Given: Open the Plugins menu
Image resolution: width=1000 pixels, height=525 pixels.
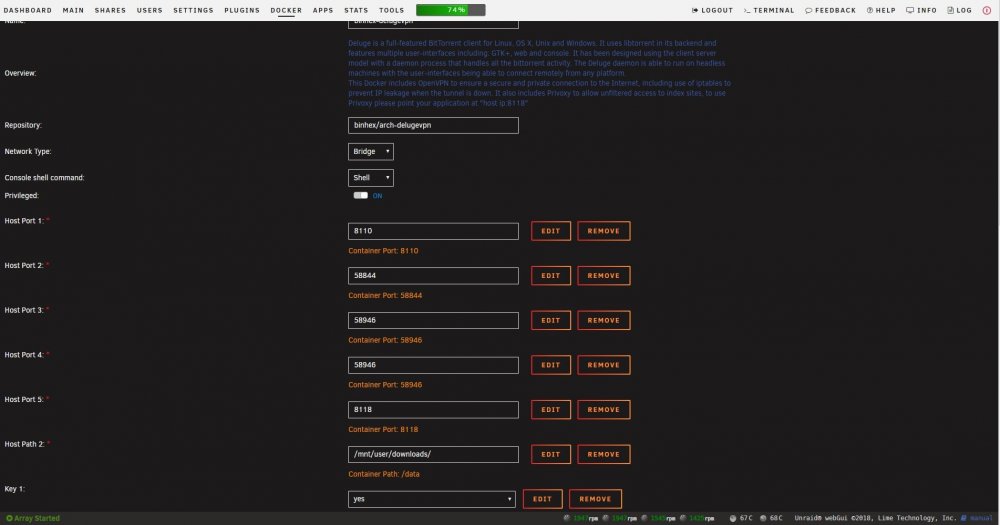Looking at the screenshot, I should coord(242,10).
